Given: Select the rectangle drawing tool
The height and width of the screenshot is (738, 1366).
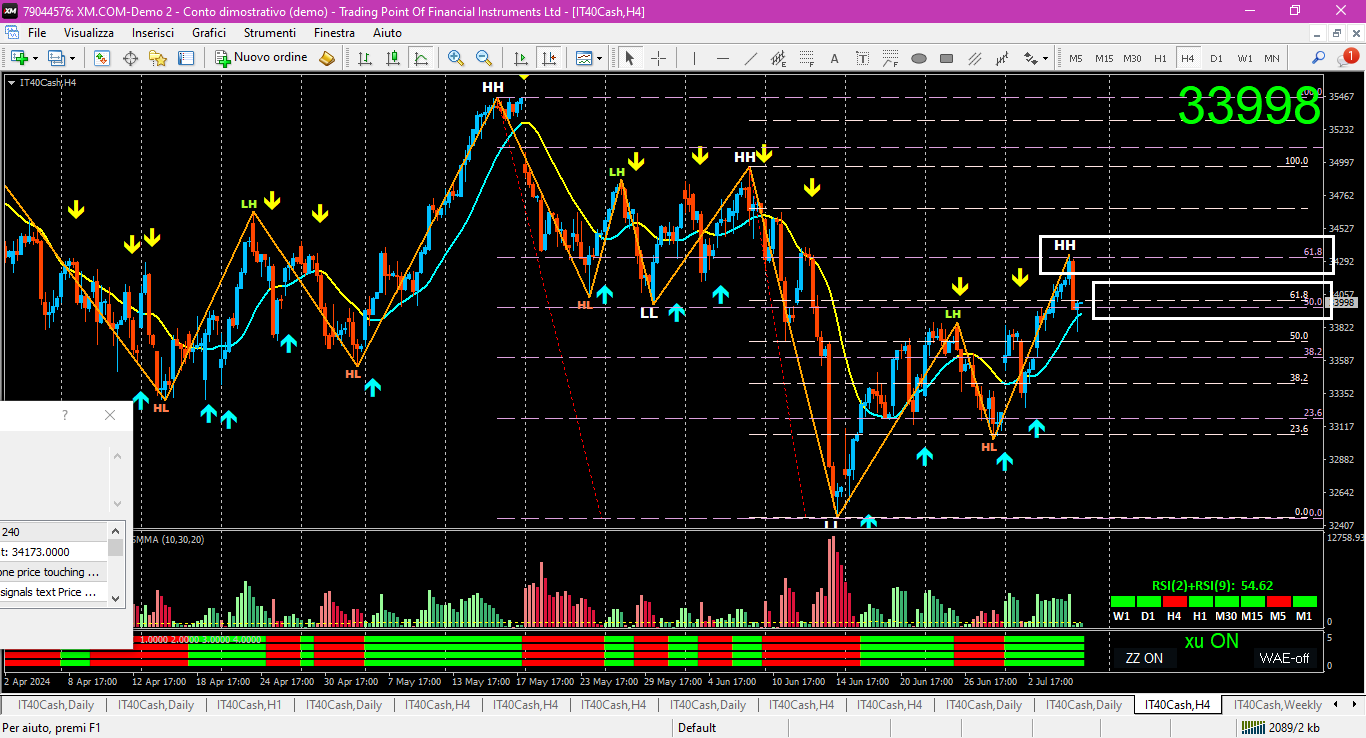Looking at the screenshot, I should coord(946,58).
